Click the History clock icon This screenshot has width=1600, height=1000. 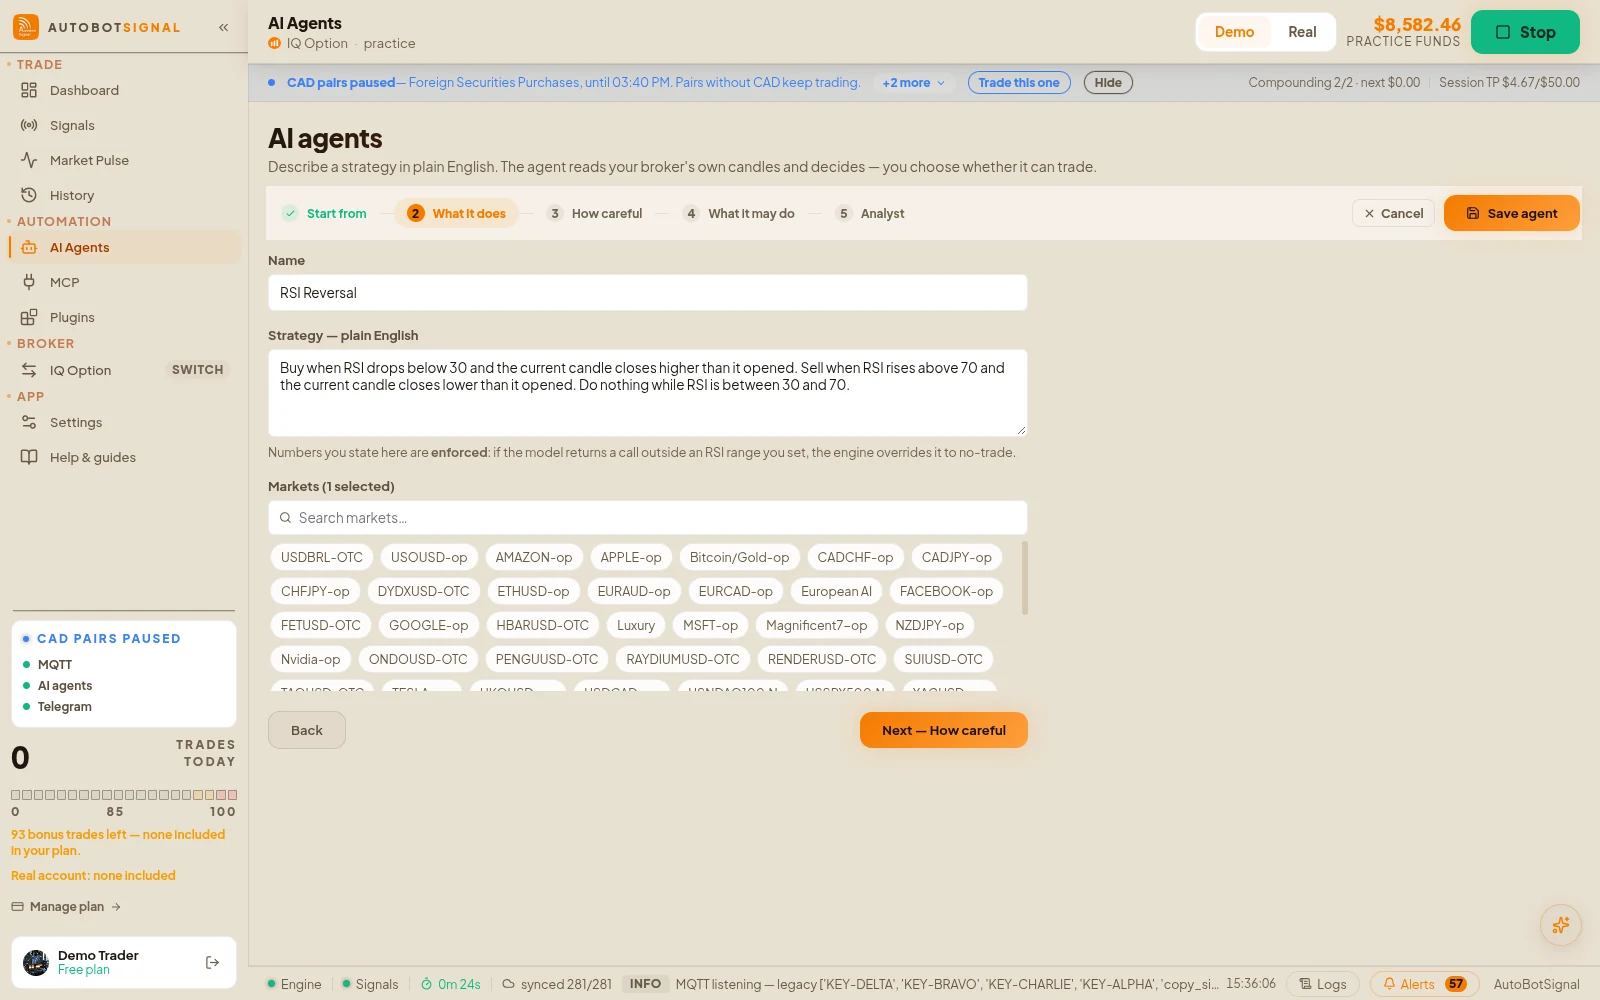click(x=29, y=195)
